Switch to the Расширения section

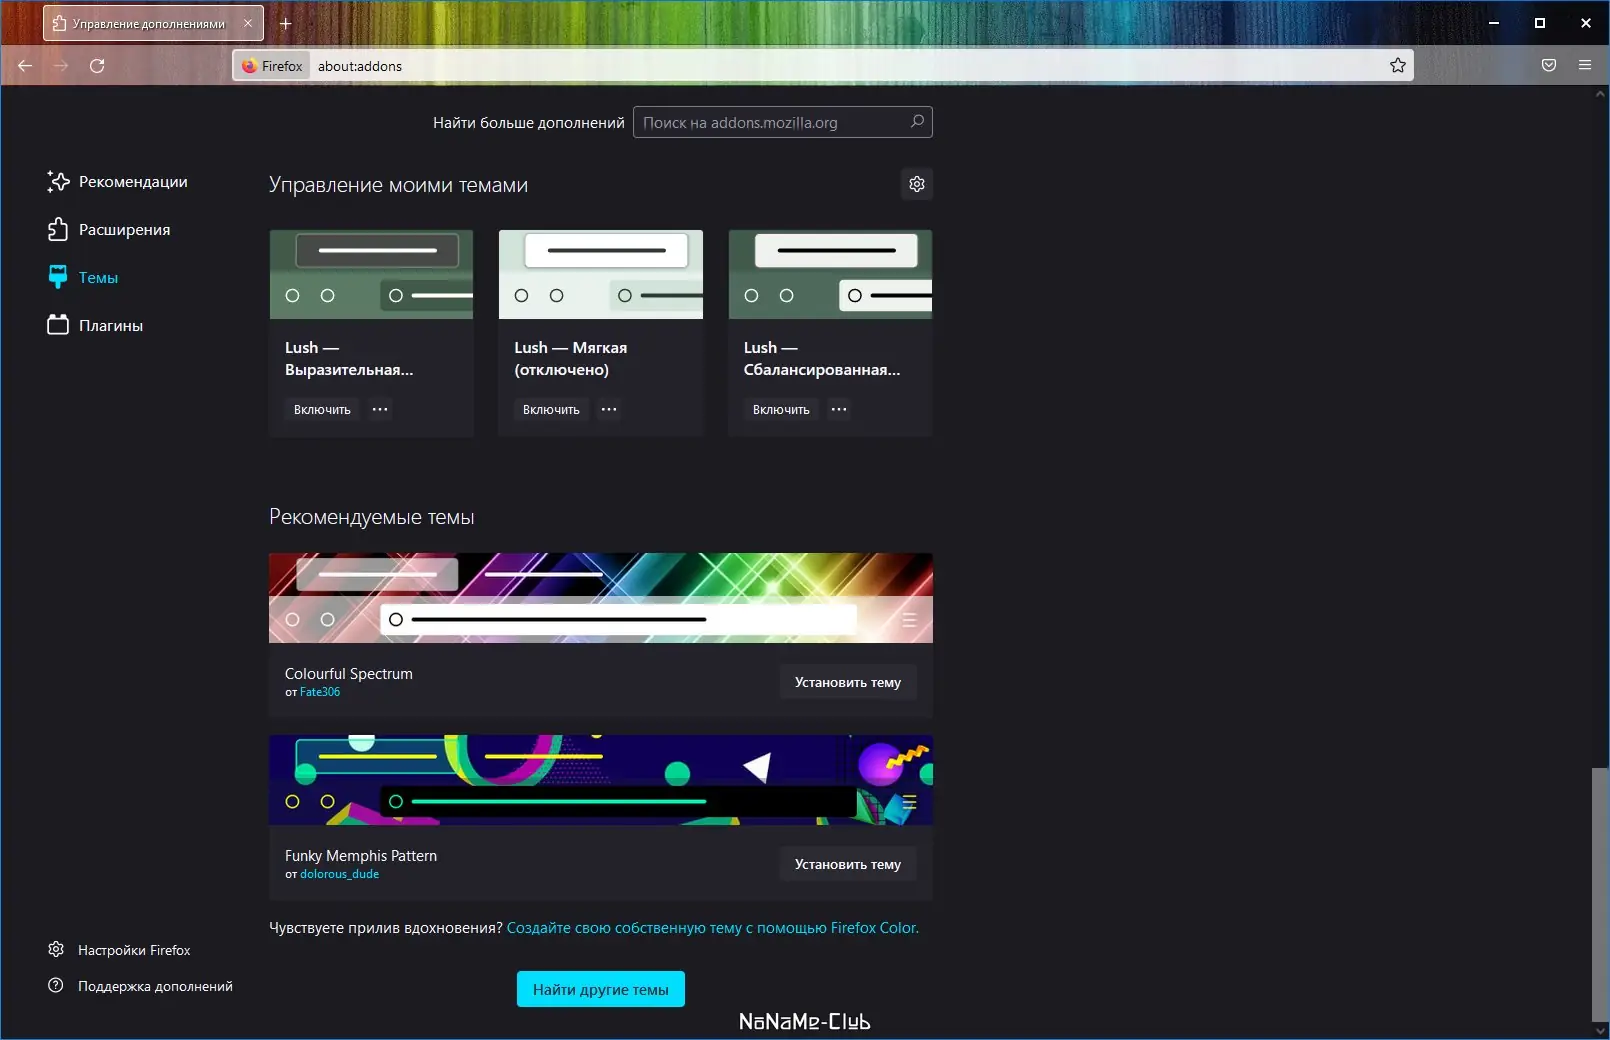108,230
